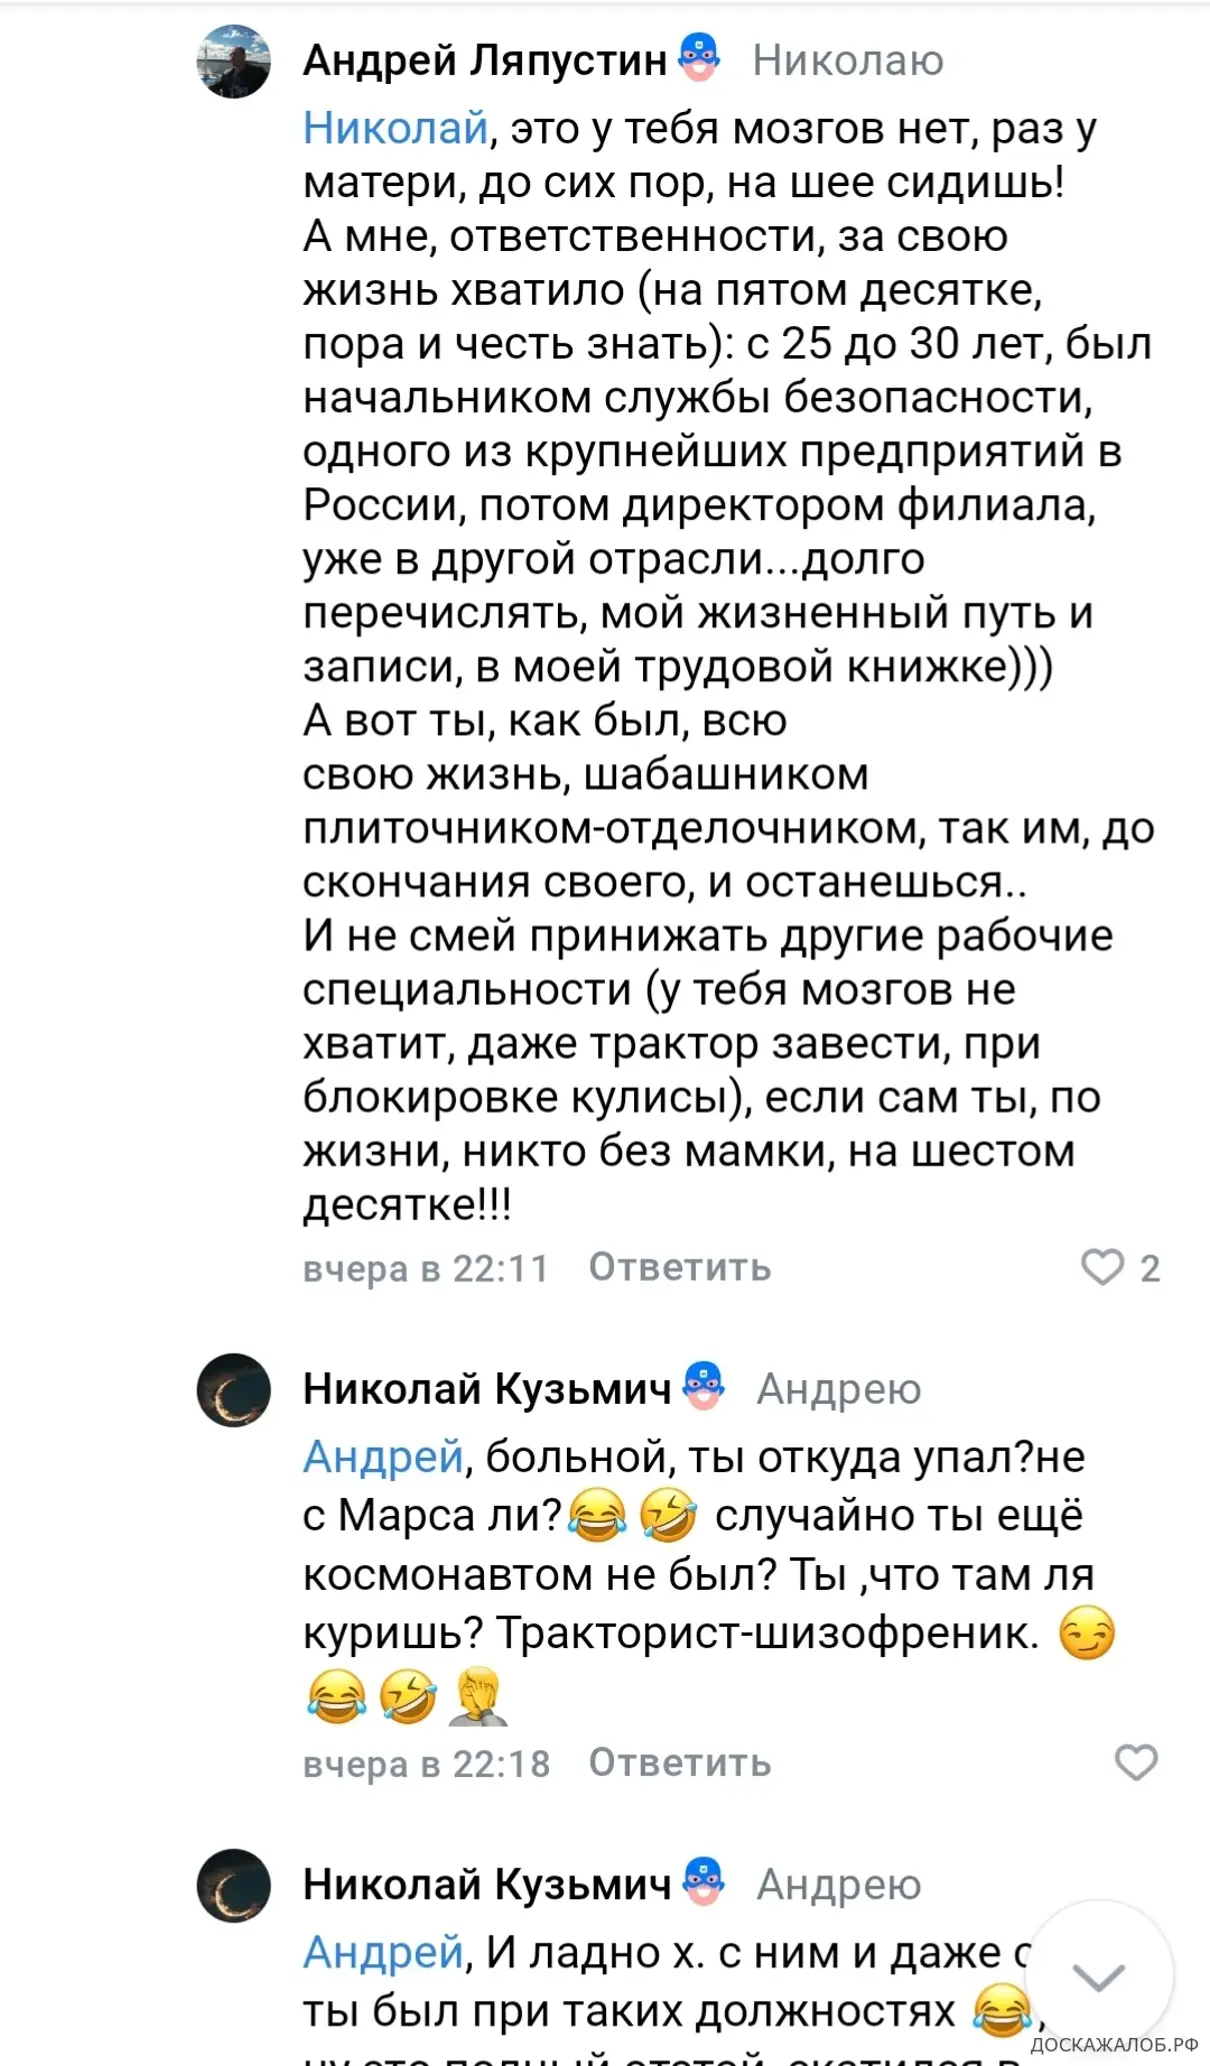This screenshot has height=2066, width=1210.
Task: Open the 'вчера в 22:11' timestamp
Action: pyautogui.click(x=427, y=1268)
